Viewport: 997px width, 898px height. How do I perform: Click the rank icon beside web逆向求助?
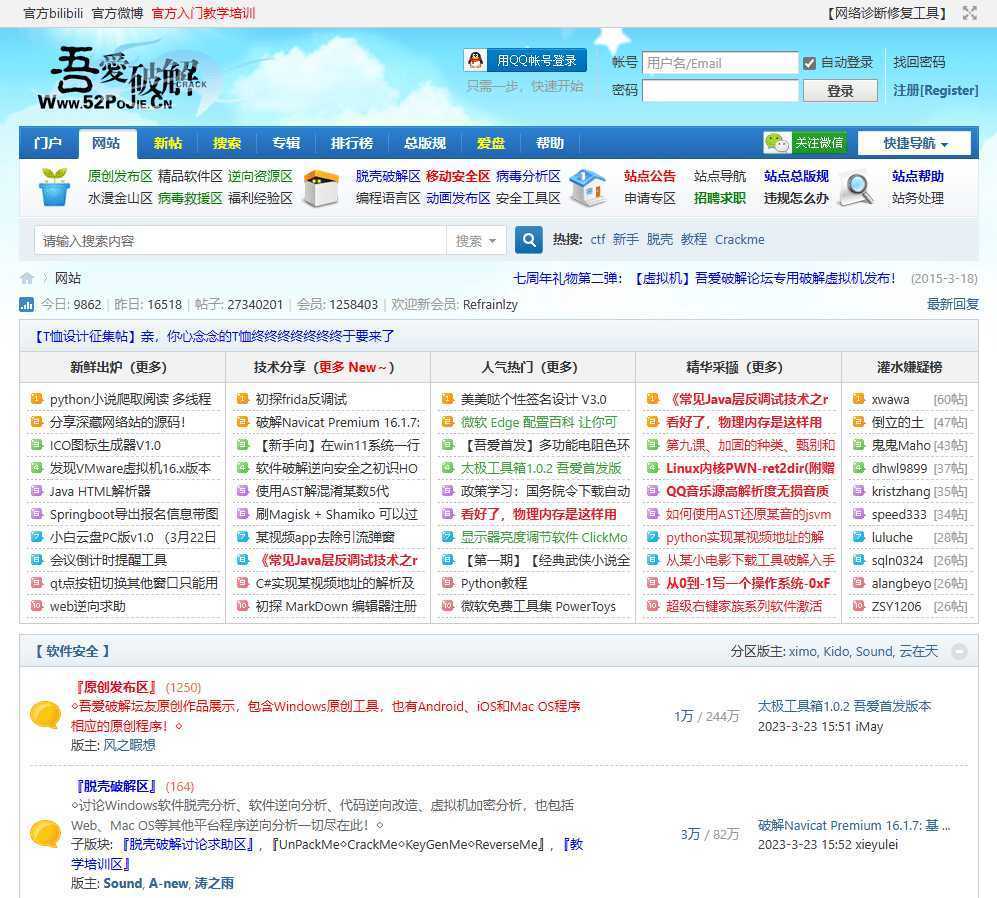coord(37,605)
